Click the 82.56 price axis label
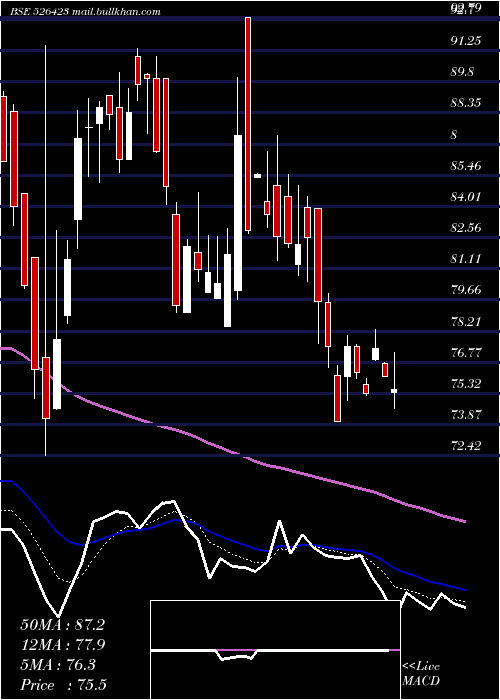500x700 pixels. 467,228
